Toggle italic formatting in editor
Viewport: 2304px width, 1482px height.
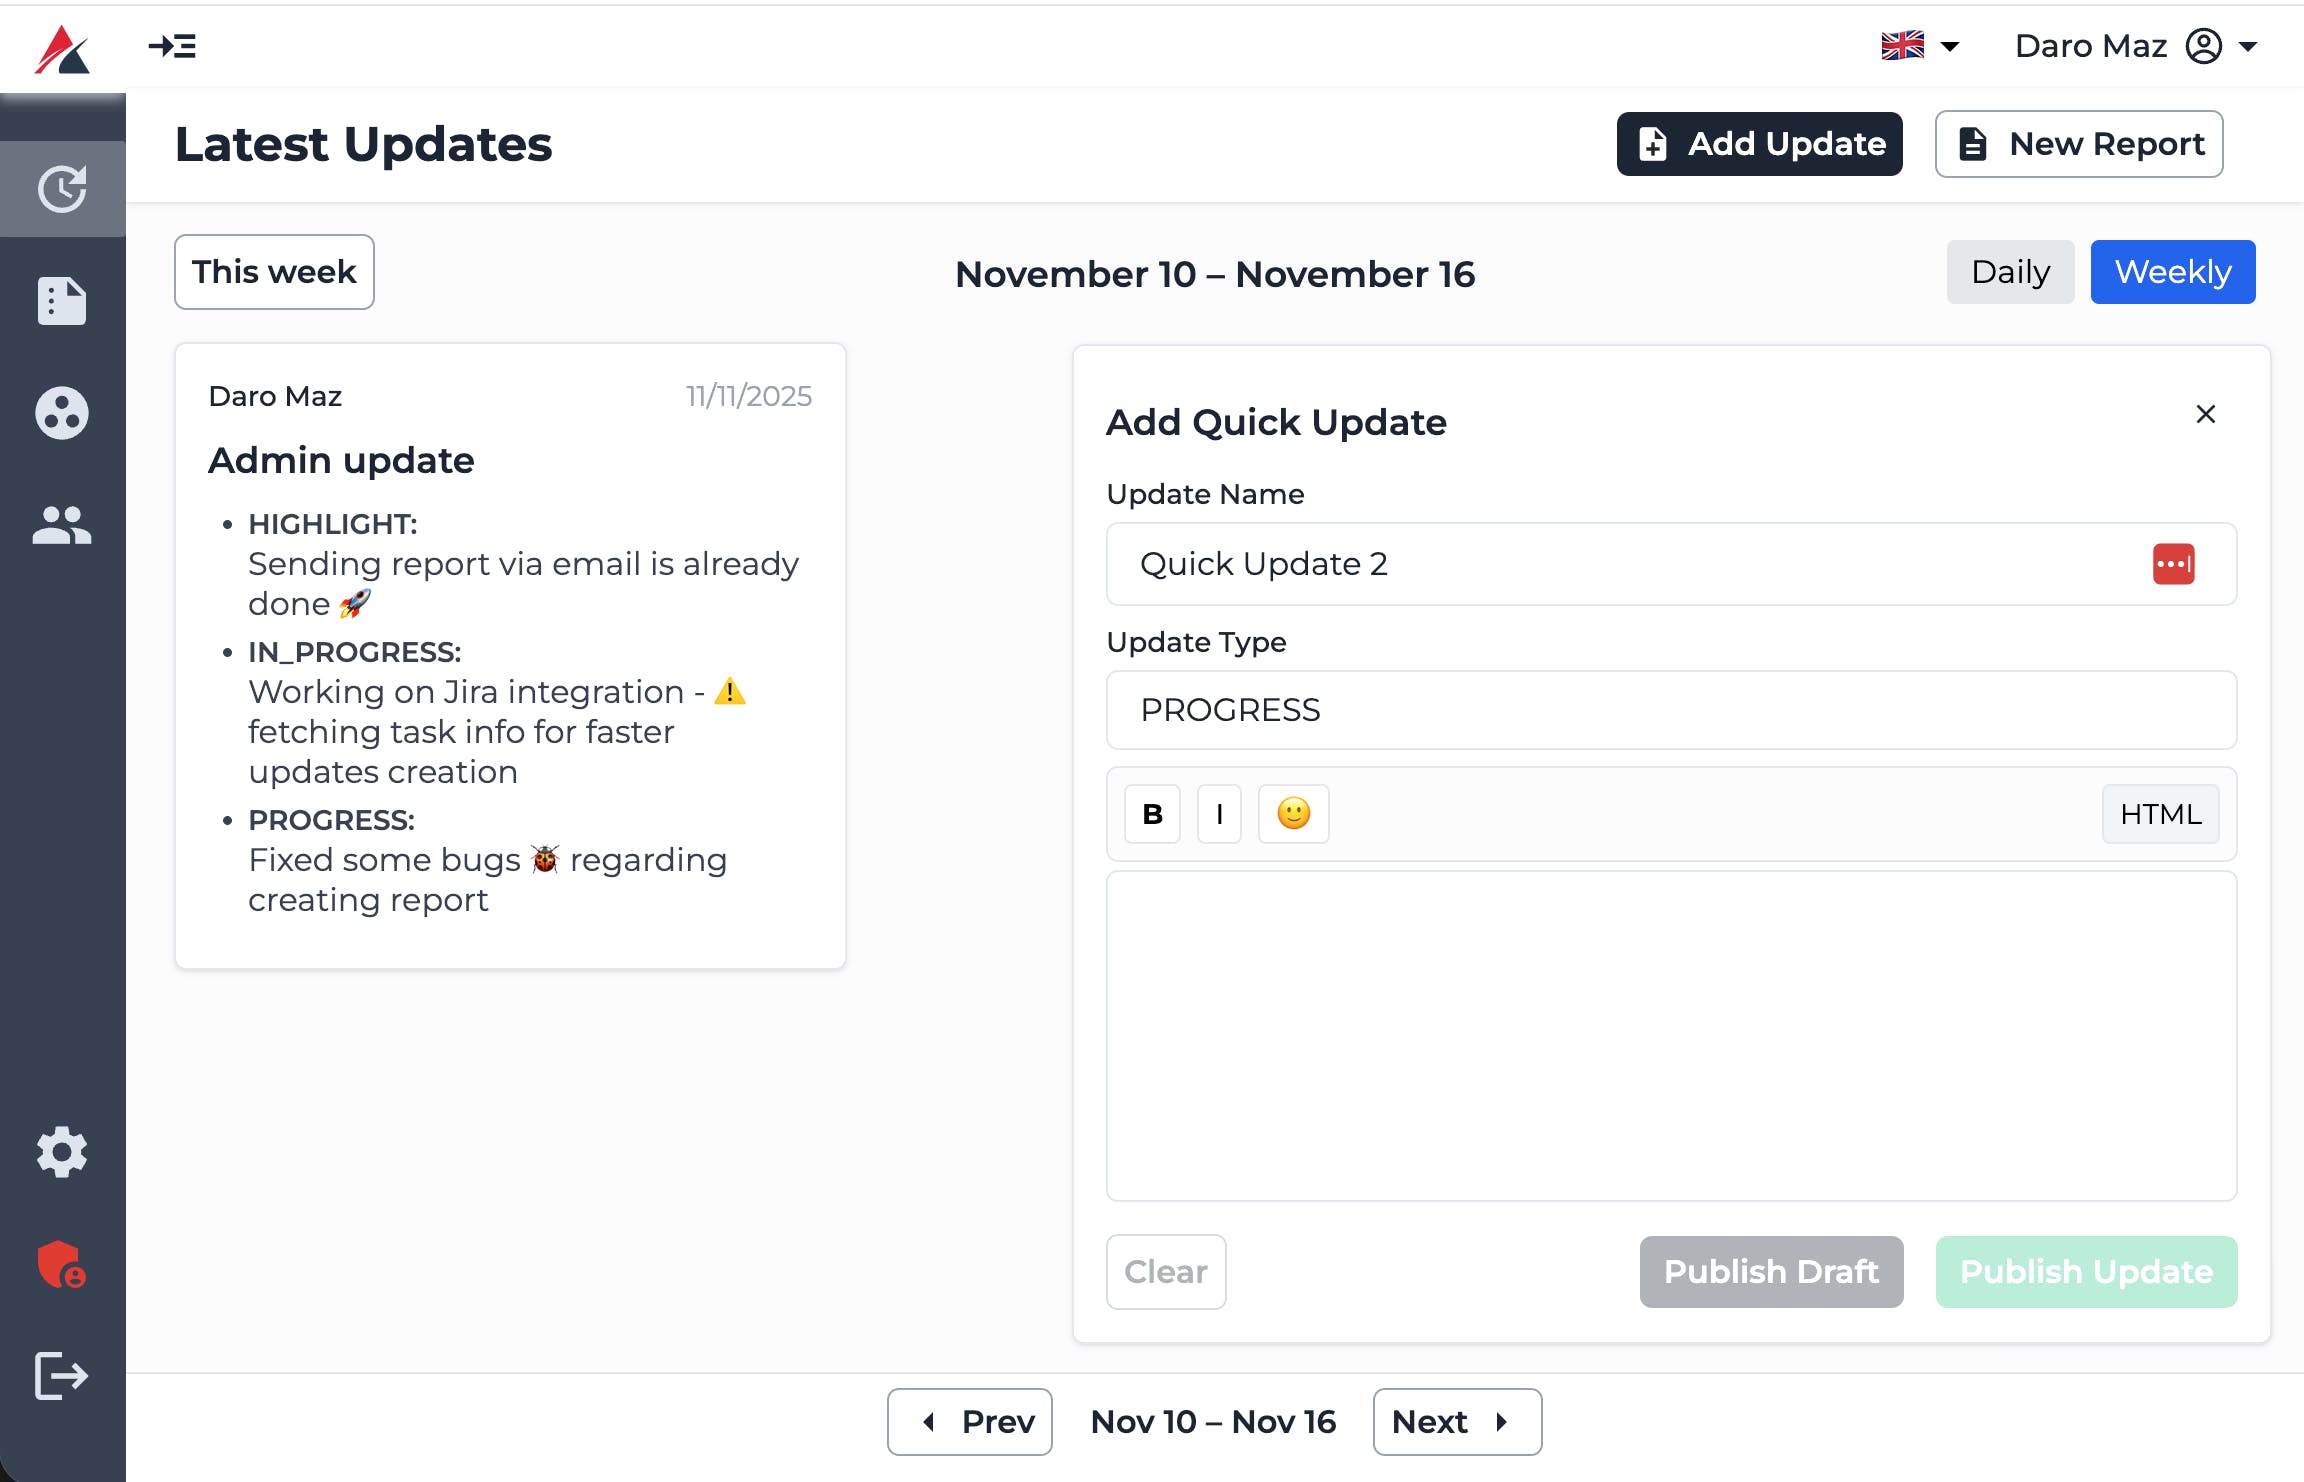coord(1219,814)
